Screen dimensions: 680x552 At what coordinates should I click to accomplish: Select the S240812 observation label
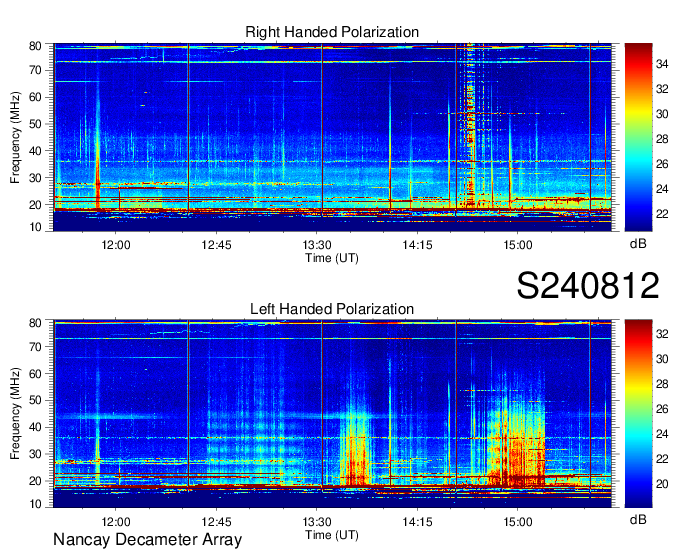pyautogui.click(x=588, y=285)
